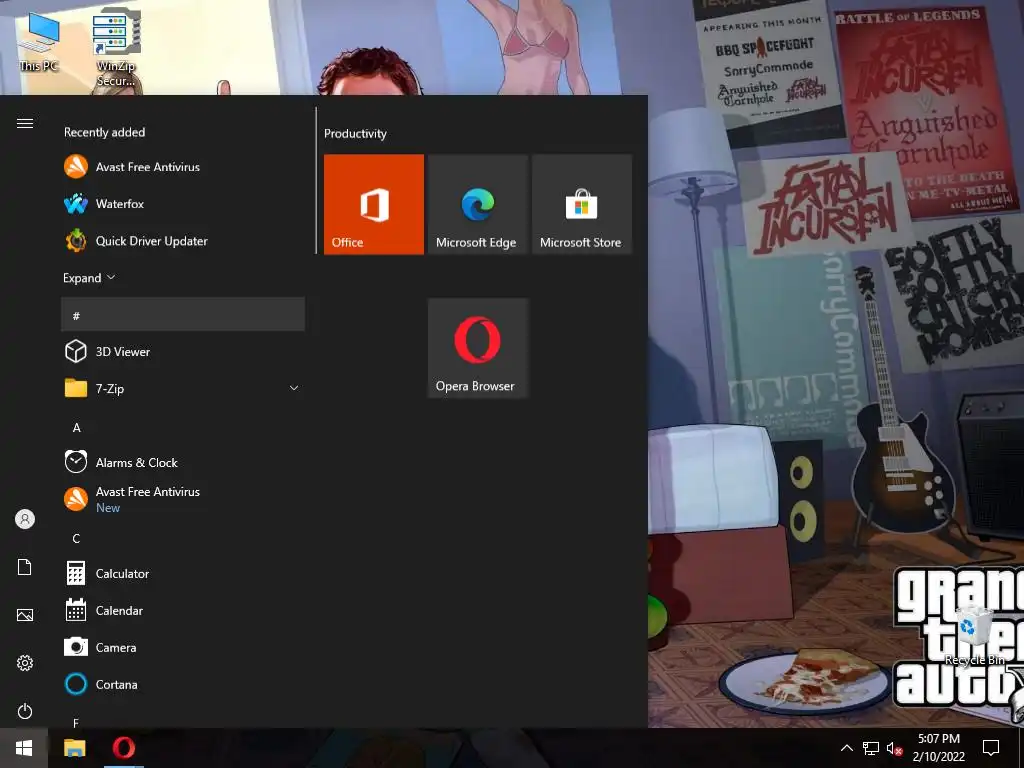The width and height of the screenshot is (1024, 768).
Task: Click the Productivity group title
Action: pyautogui.click(x=355, y=133)
